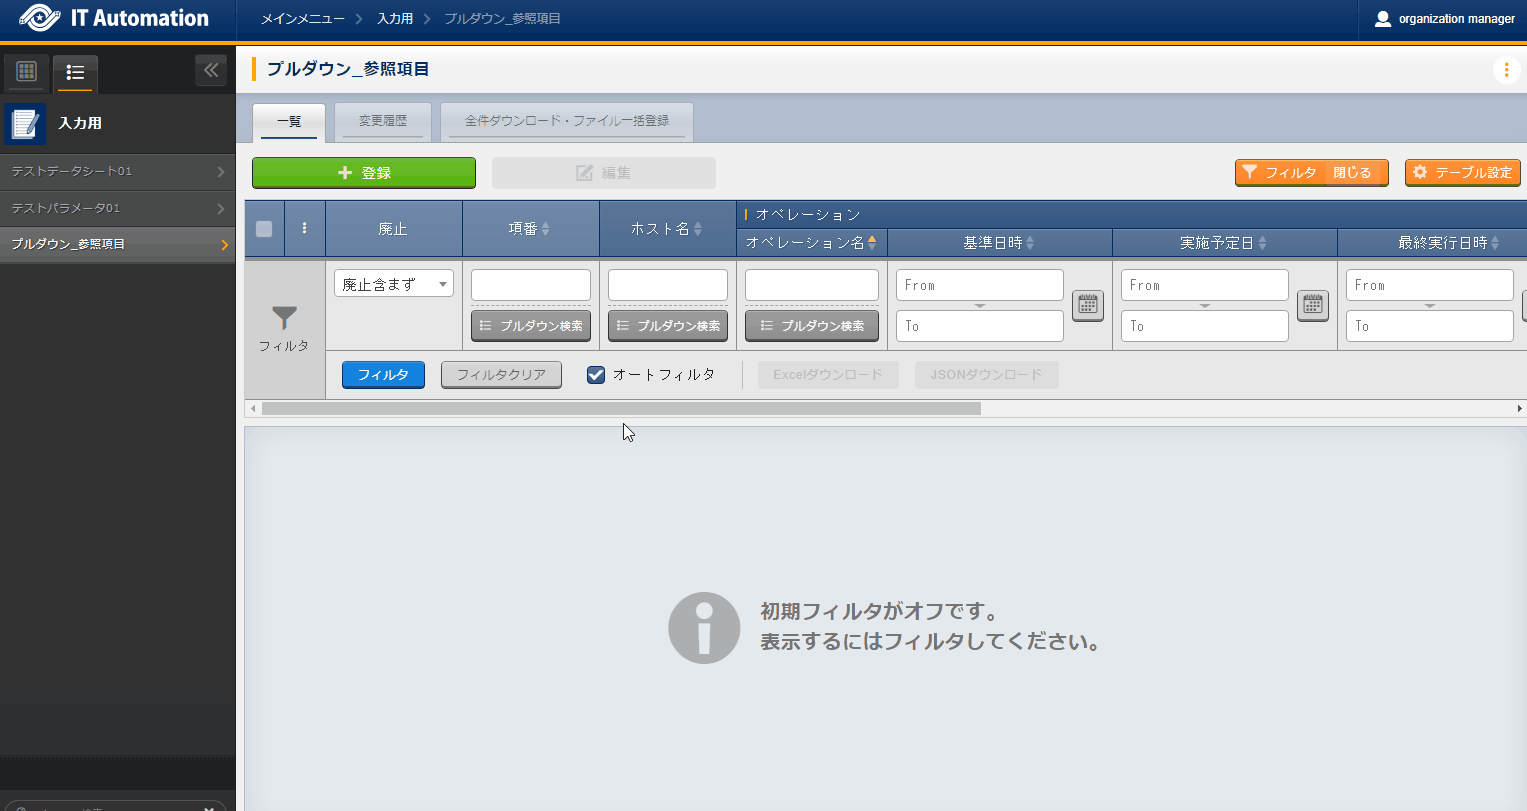Click the green 登録 button
This screenshot has height=811, width=1527.
(x=363, y=173)
